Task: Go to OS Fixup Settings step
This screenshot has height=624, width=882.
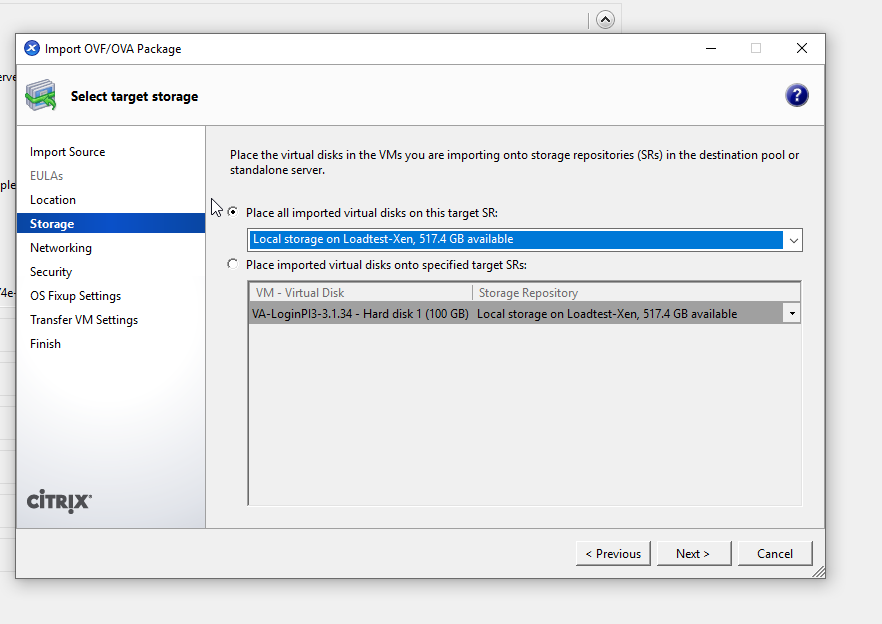Action: pyautogui.click(x=75, y=296)
